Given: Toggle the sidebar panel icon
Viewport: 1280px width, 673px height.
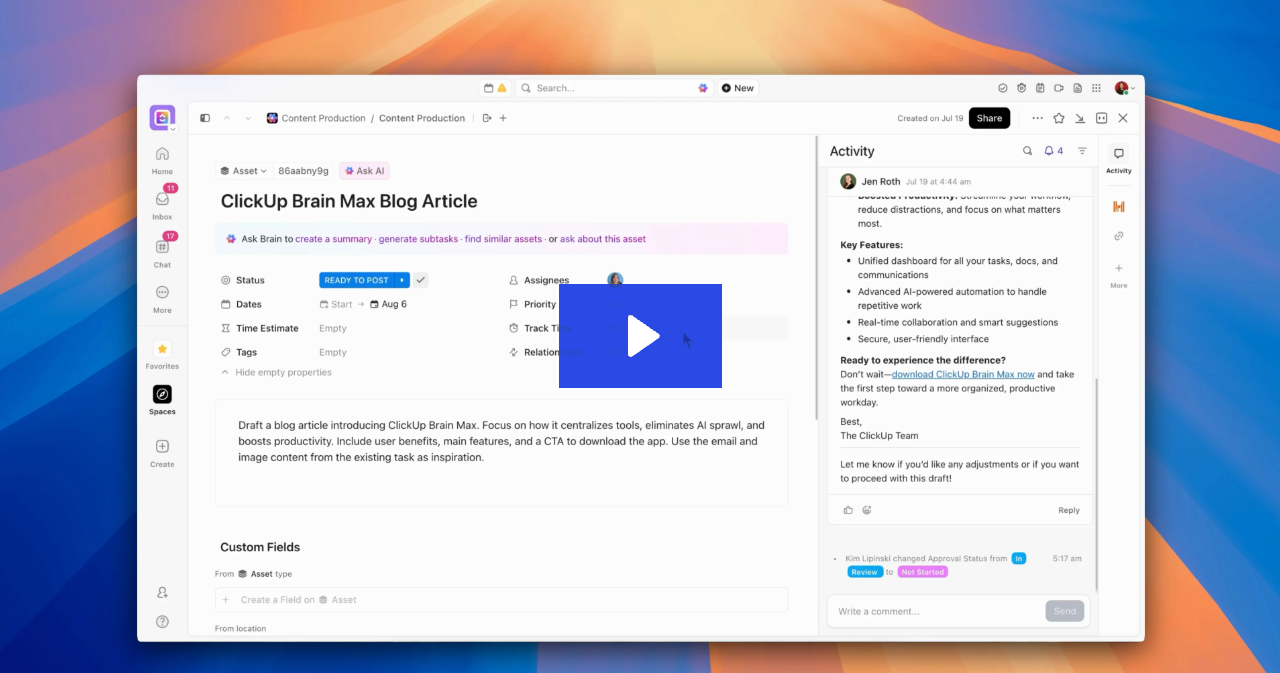Looking at the screenshot, I should (x=205, y=118).
